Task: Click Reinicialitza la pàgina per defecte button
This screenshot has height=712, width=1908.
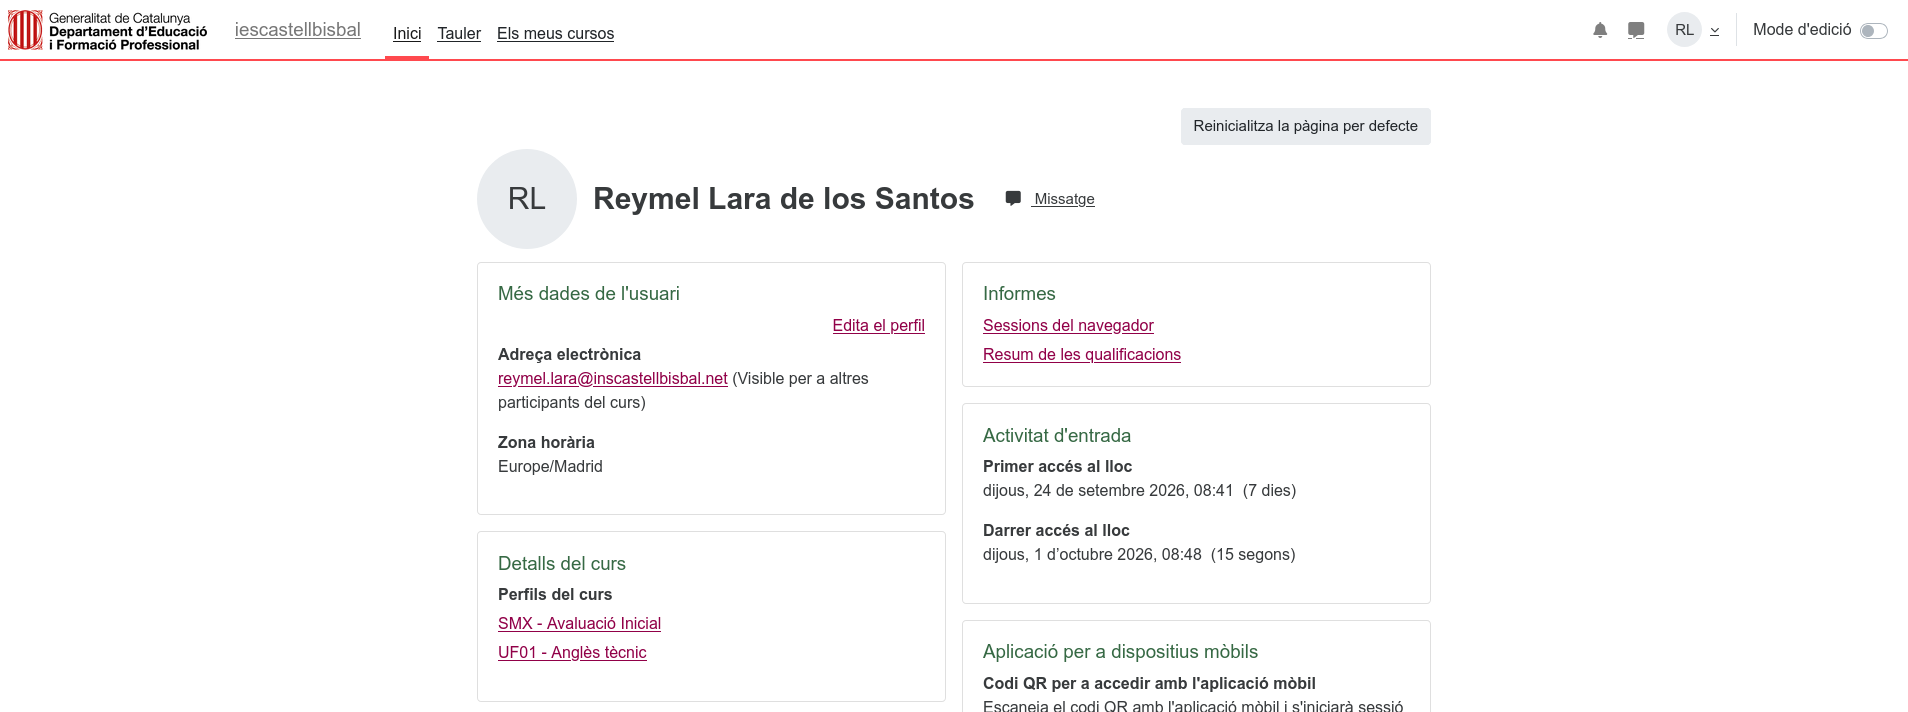Action: pyautogui.click(x=1305, y=126)
